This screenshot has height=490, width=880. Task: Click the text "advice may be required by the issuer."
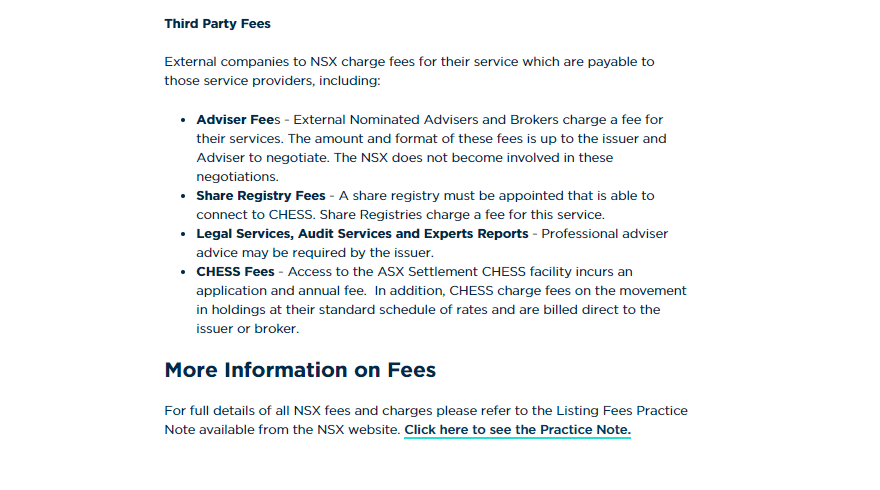tap(314, 253)
